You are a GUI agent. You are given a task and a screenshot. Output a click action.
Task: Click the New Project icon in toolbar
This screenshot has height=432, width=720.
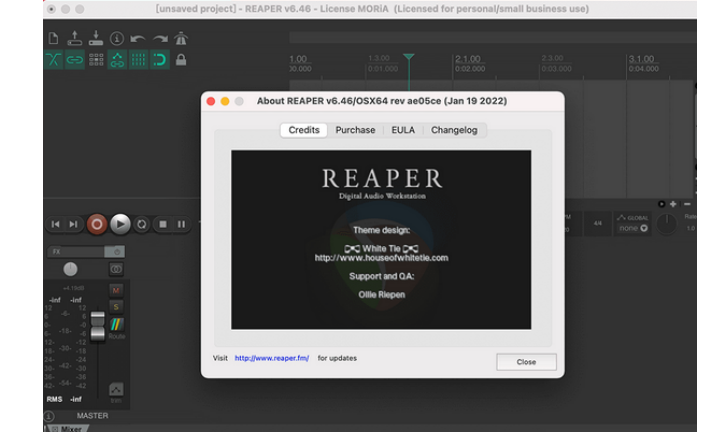point(53,38)
